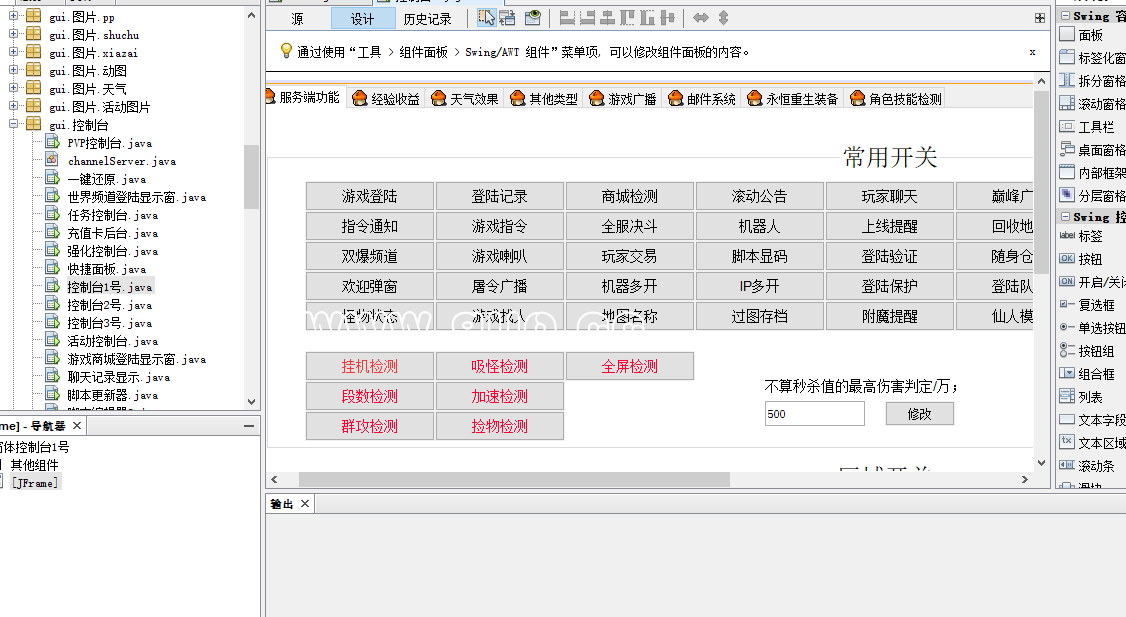
Task: Open the 邮件系统 tab in the form
Action: (702, 98)
